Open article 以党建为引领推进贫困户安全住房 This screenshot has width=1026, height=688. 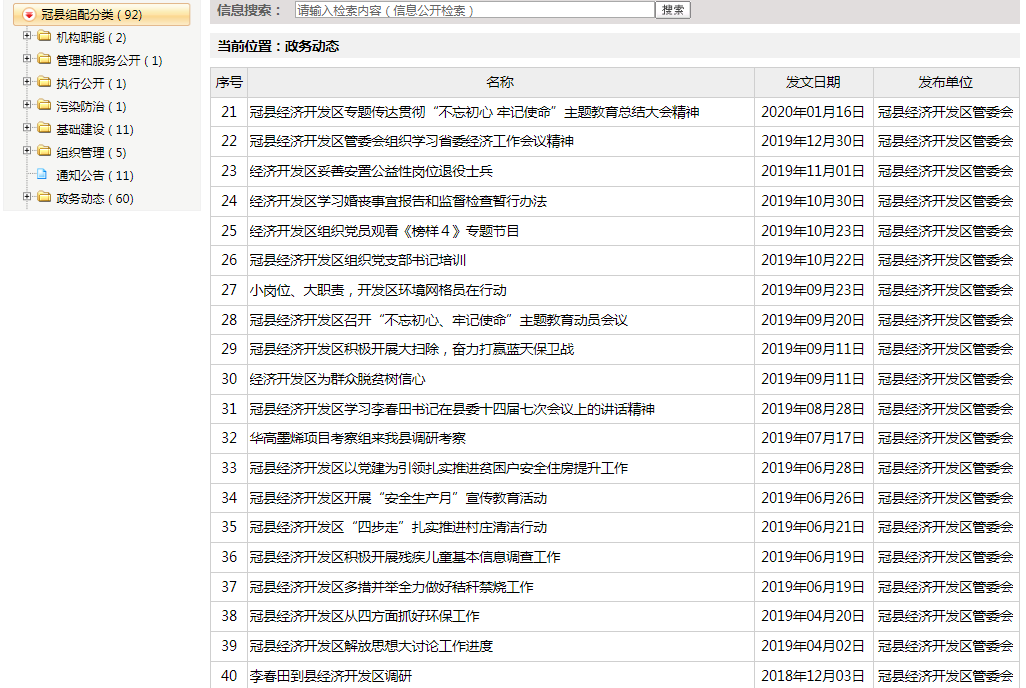point(438,468)
